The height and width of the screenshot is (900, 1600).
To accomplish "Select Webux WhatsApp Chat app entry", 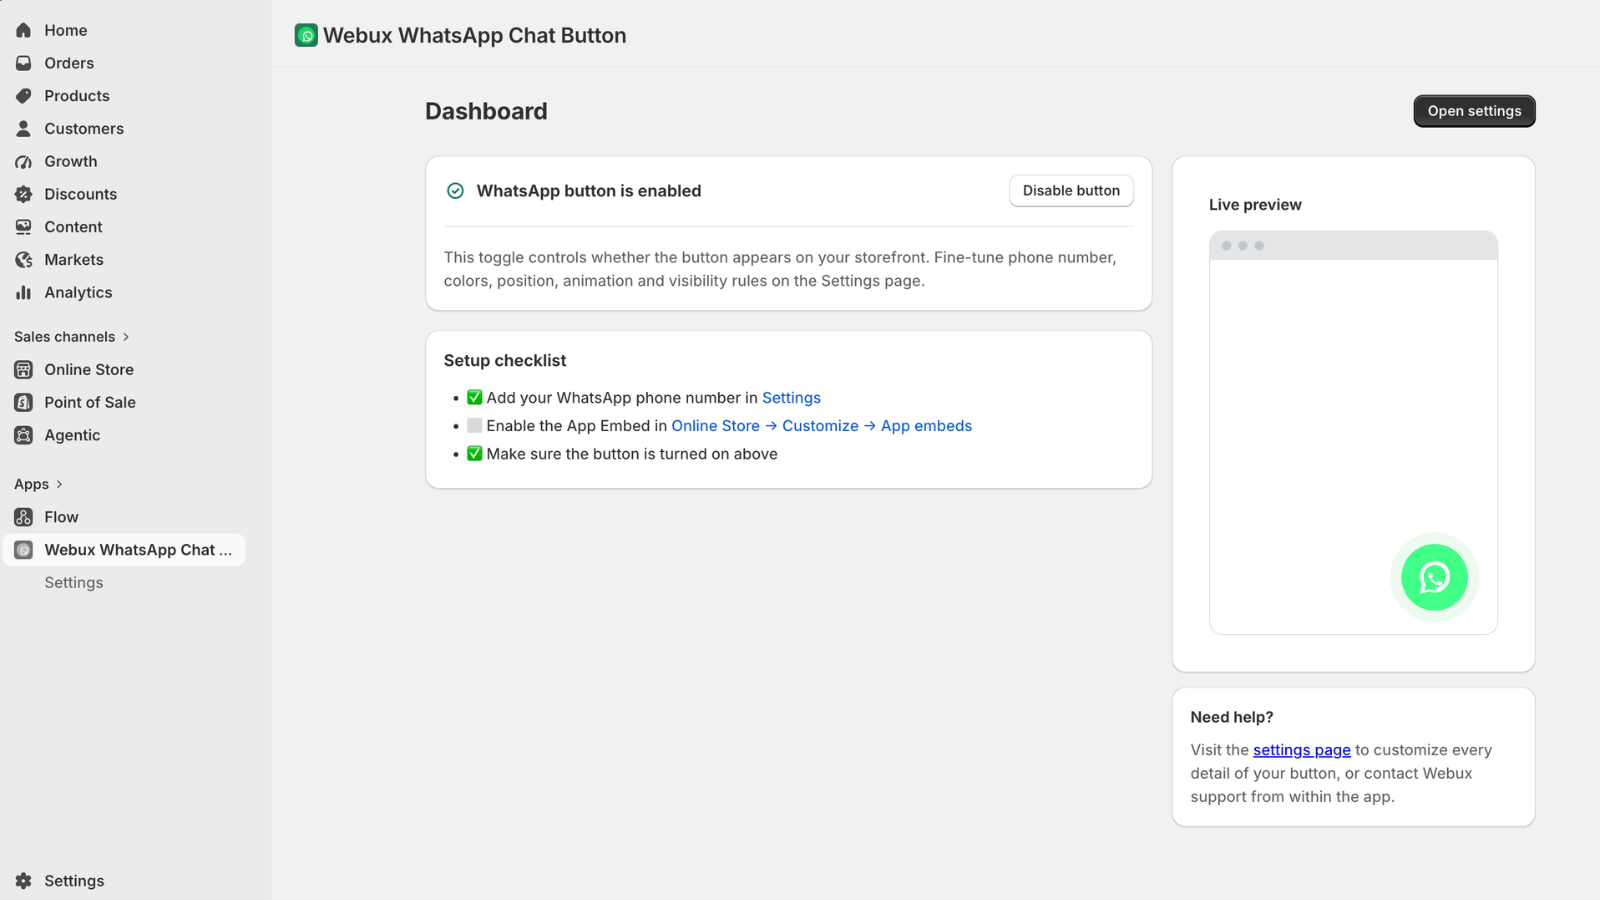I will point(124,550).
